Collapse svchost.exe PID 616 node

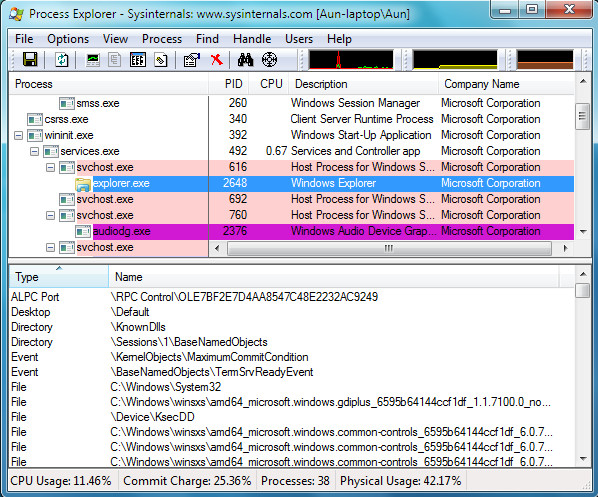click(x=50, y=167)
